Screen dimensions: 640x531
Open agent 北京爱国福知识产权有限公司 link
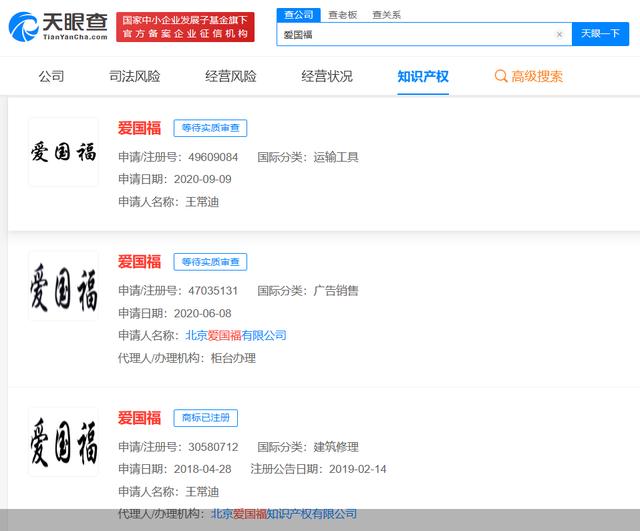coord(284,514)
